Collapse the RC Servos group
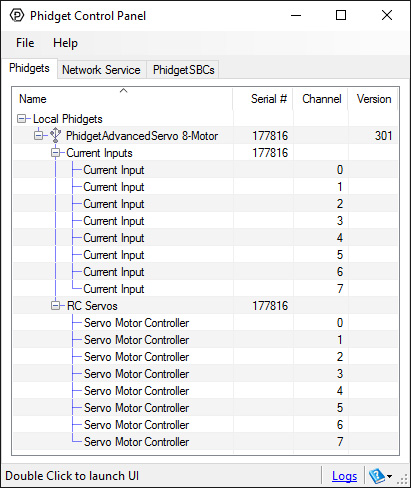Image resolution: width=411 pixels, height=488 pixels. tap(55, 306)
